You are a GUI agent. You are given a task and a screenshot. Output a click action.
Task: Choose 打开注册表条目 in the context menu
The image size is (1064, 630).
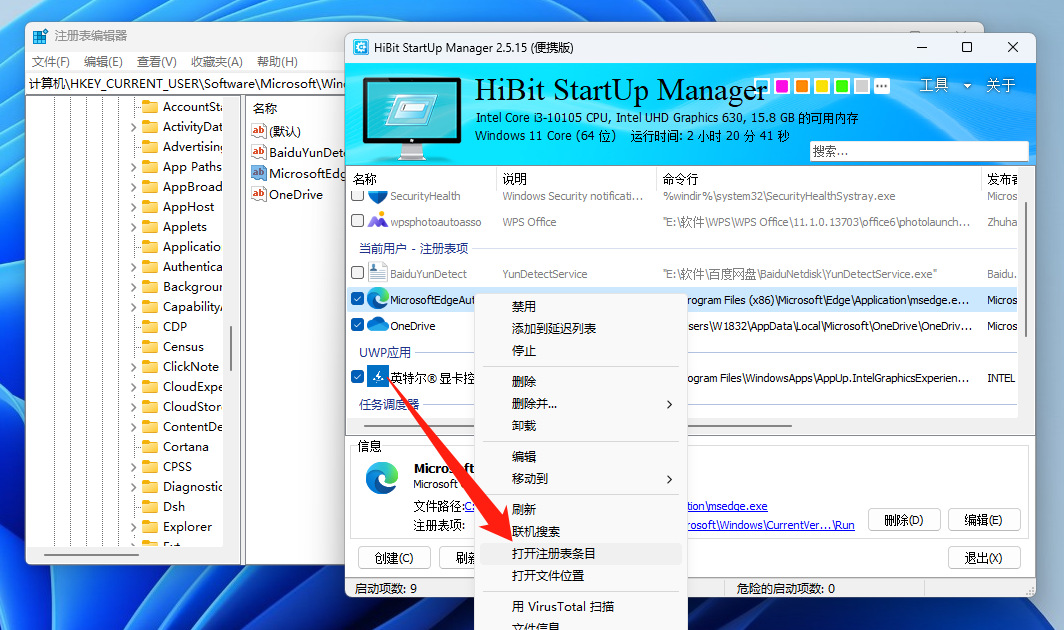pos(581,554)
